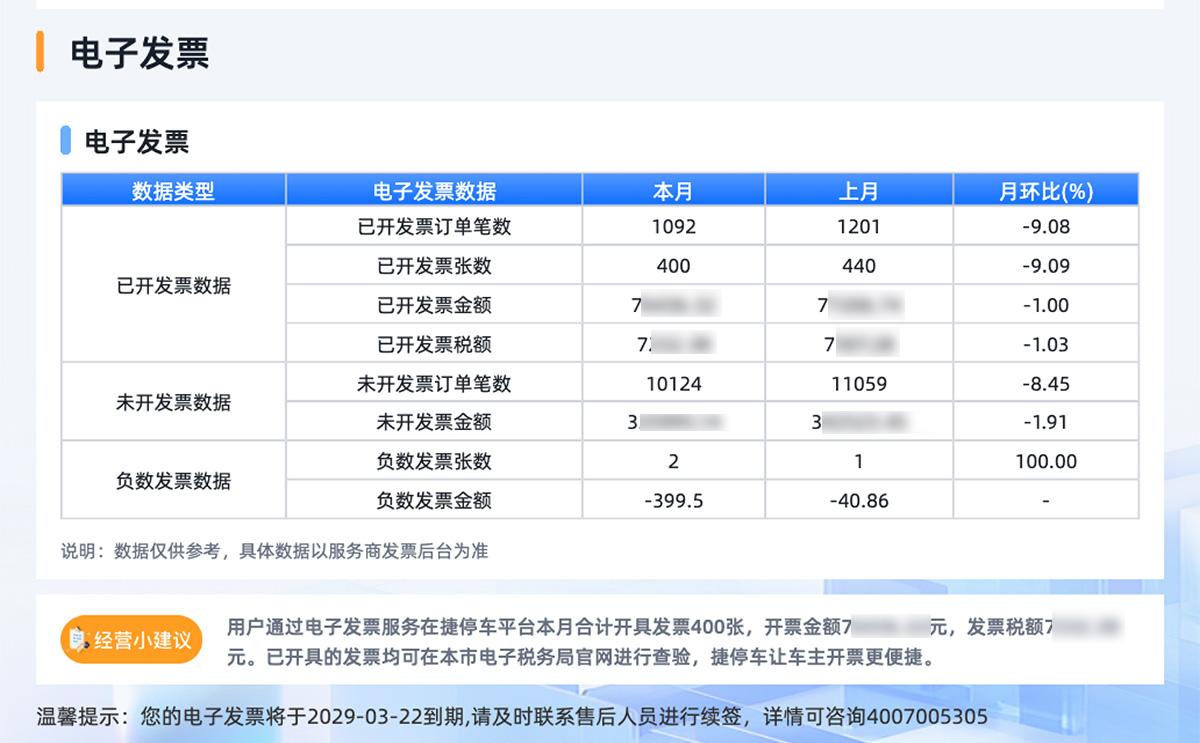Click the 100.00 month-over-month value

click(1045, 461)
